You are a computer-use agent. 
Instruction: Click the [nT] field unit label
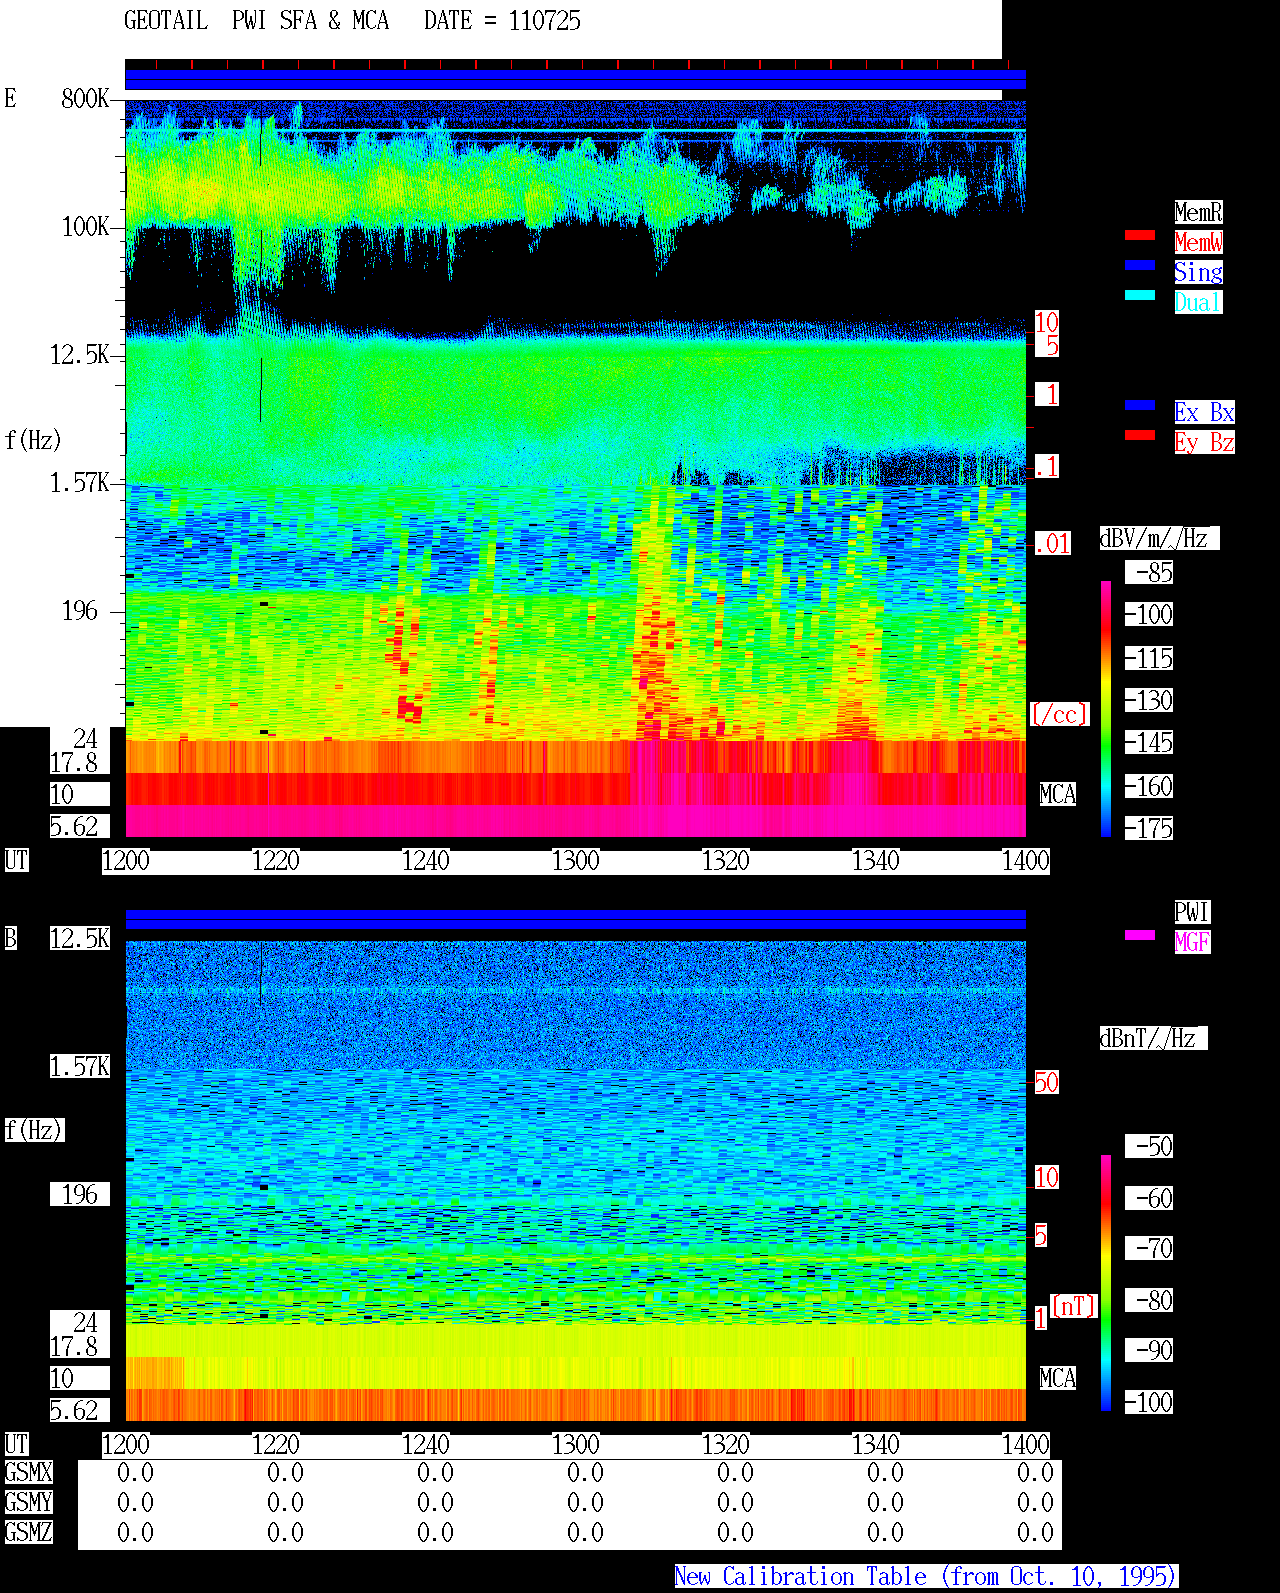coord(1074,1306)
